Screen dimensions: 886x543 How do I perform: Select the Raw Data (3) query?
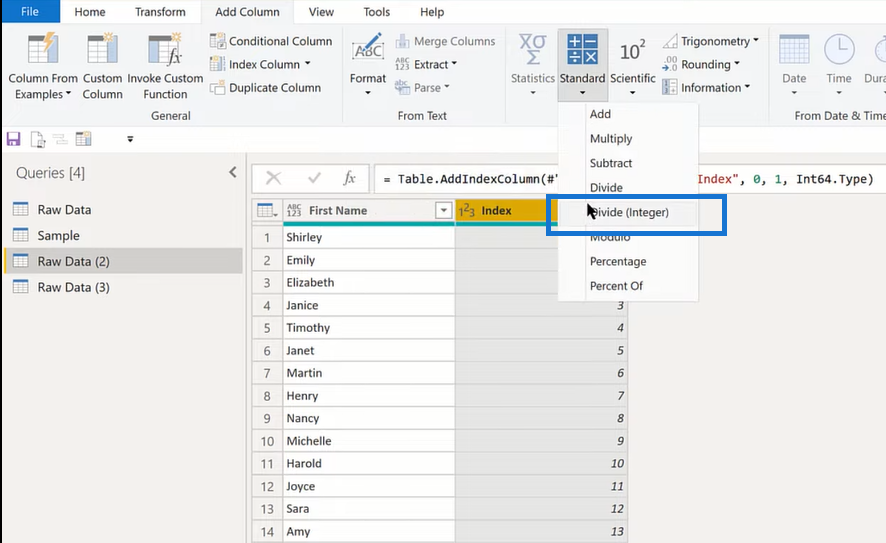pos(124,288)
